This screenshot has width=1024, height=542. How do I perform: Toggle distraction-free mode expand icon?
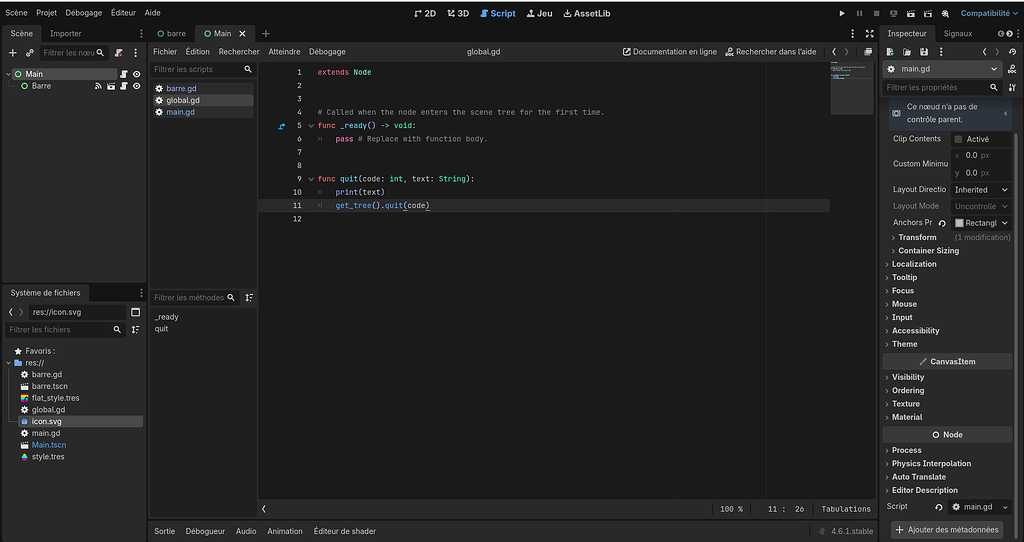(x=869, y=33)
